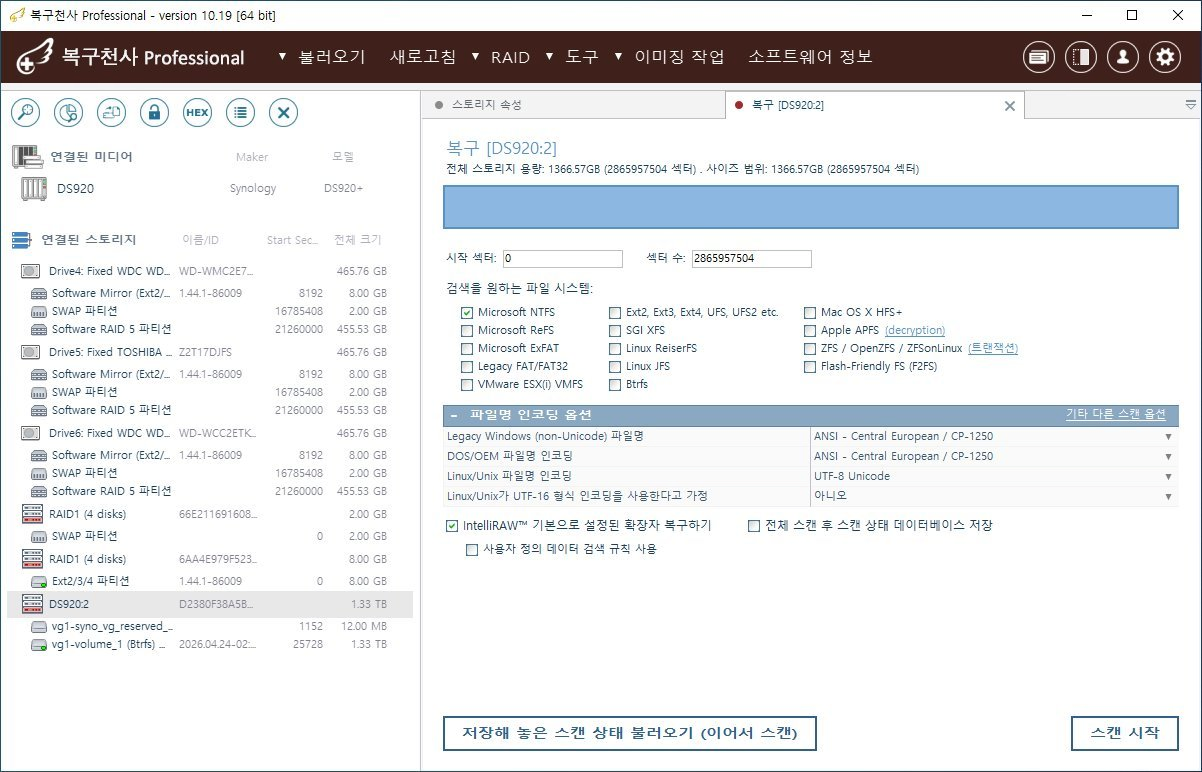Click the blue storage range bar
The height and width of the screenshot is (772, 1202).
[x=811, y=207]
